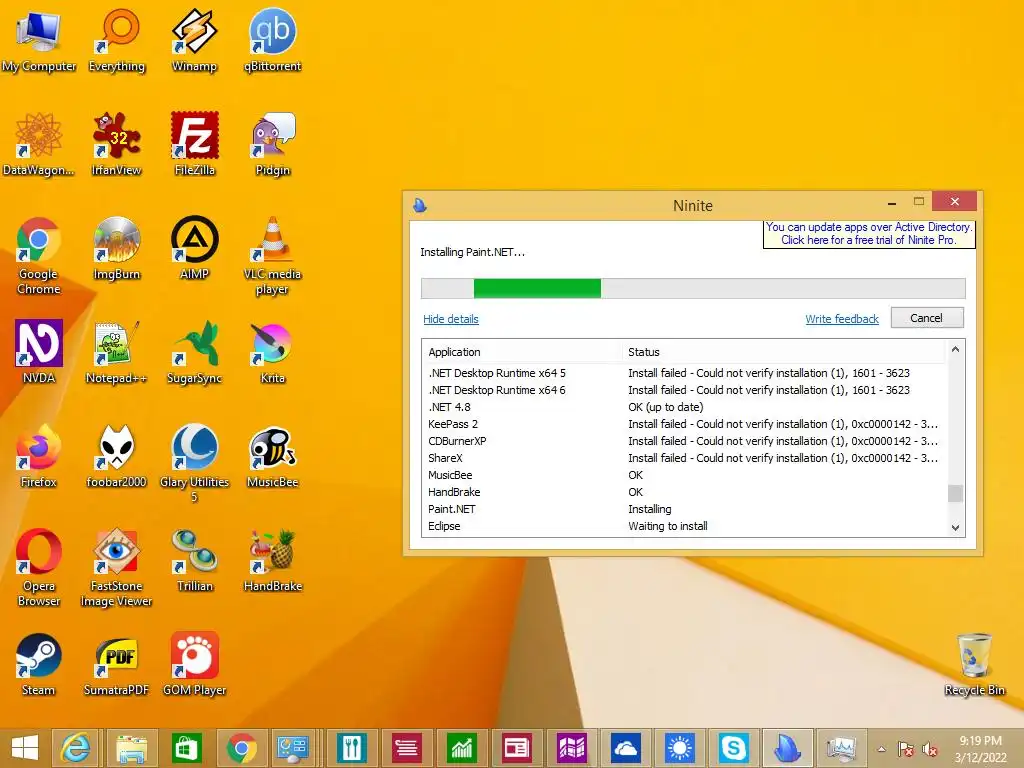
Task: Open the Google Chrome desktop shortcut
Action: click(x=39, y=255)
